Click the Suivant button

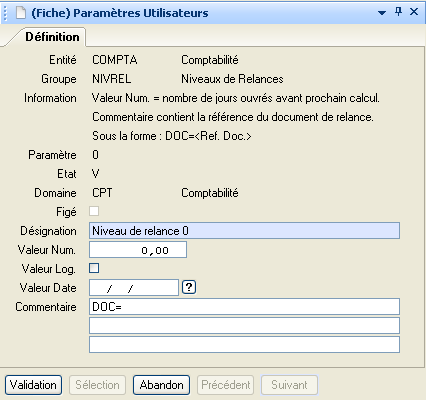289,385
